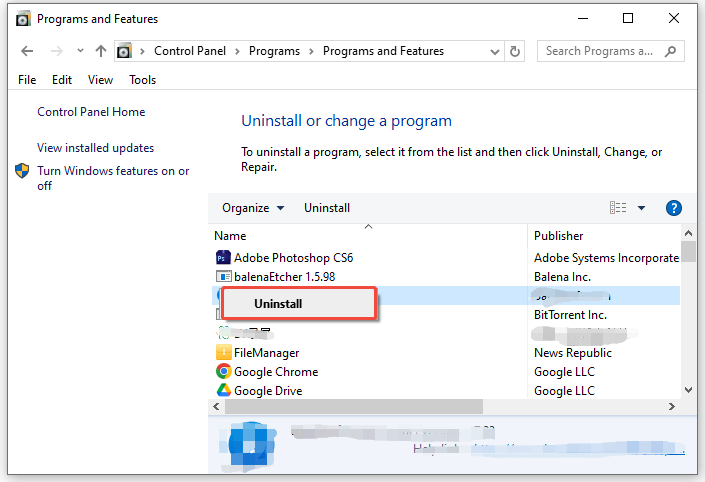Click News Republic publisher cell
This screenshot has width=705, height=482.
tap(573, 353)
